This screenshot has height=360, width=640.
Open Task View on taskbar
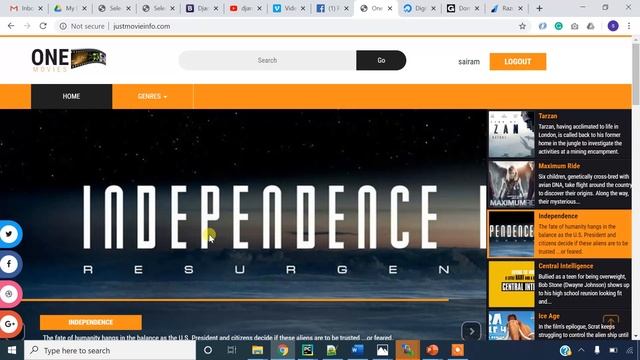pos(232,350)
